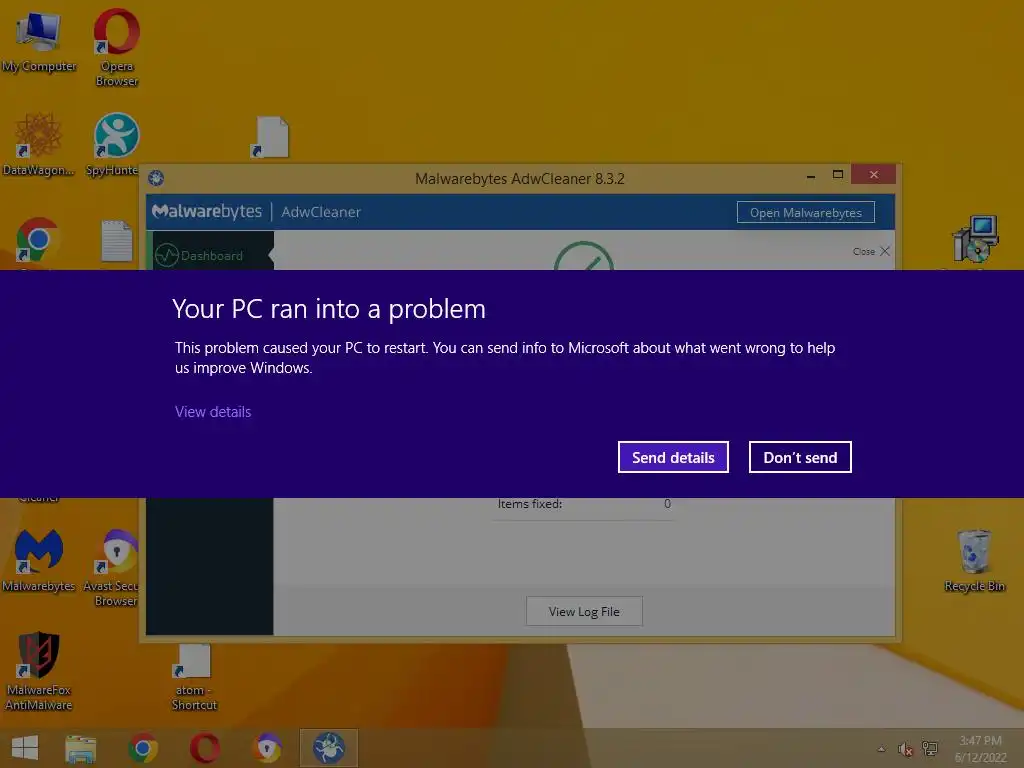Click the Windows Start button

[25, 748]
